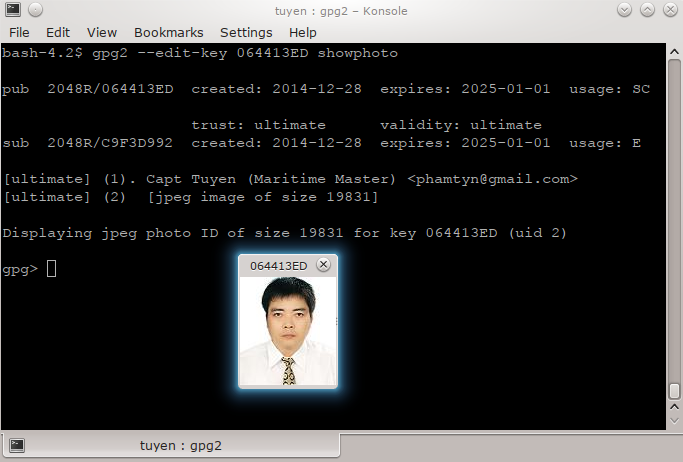Close the 064413ED photo popup
The image size is (683, 462).
323,265
